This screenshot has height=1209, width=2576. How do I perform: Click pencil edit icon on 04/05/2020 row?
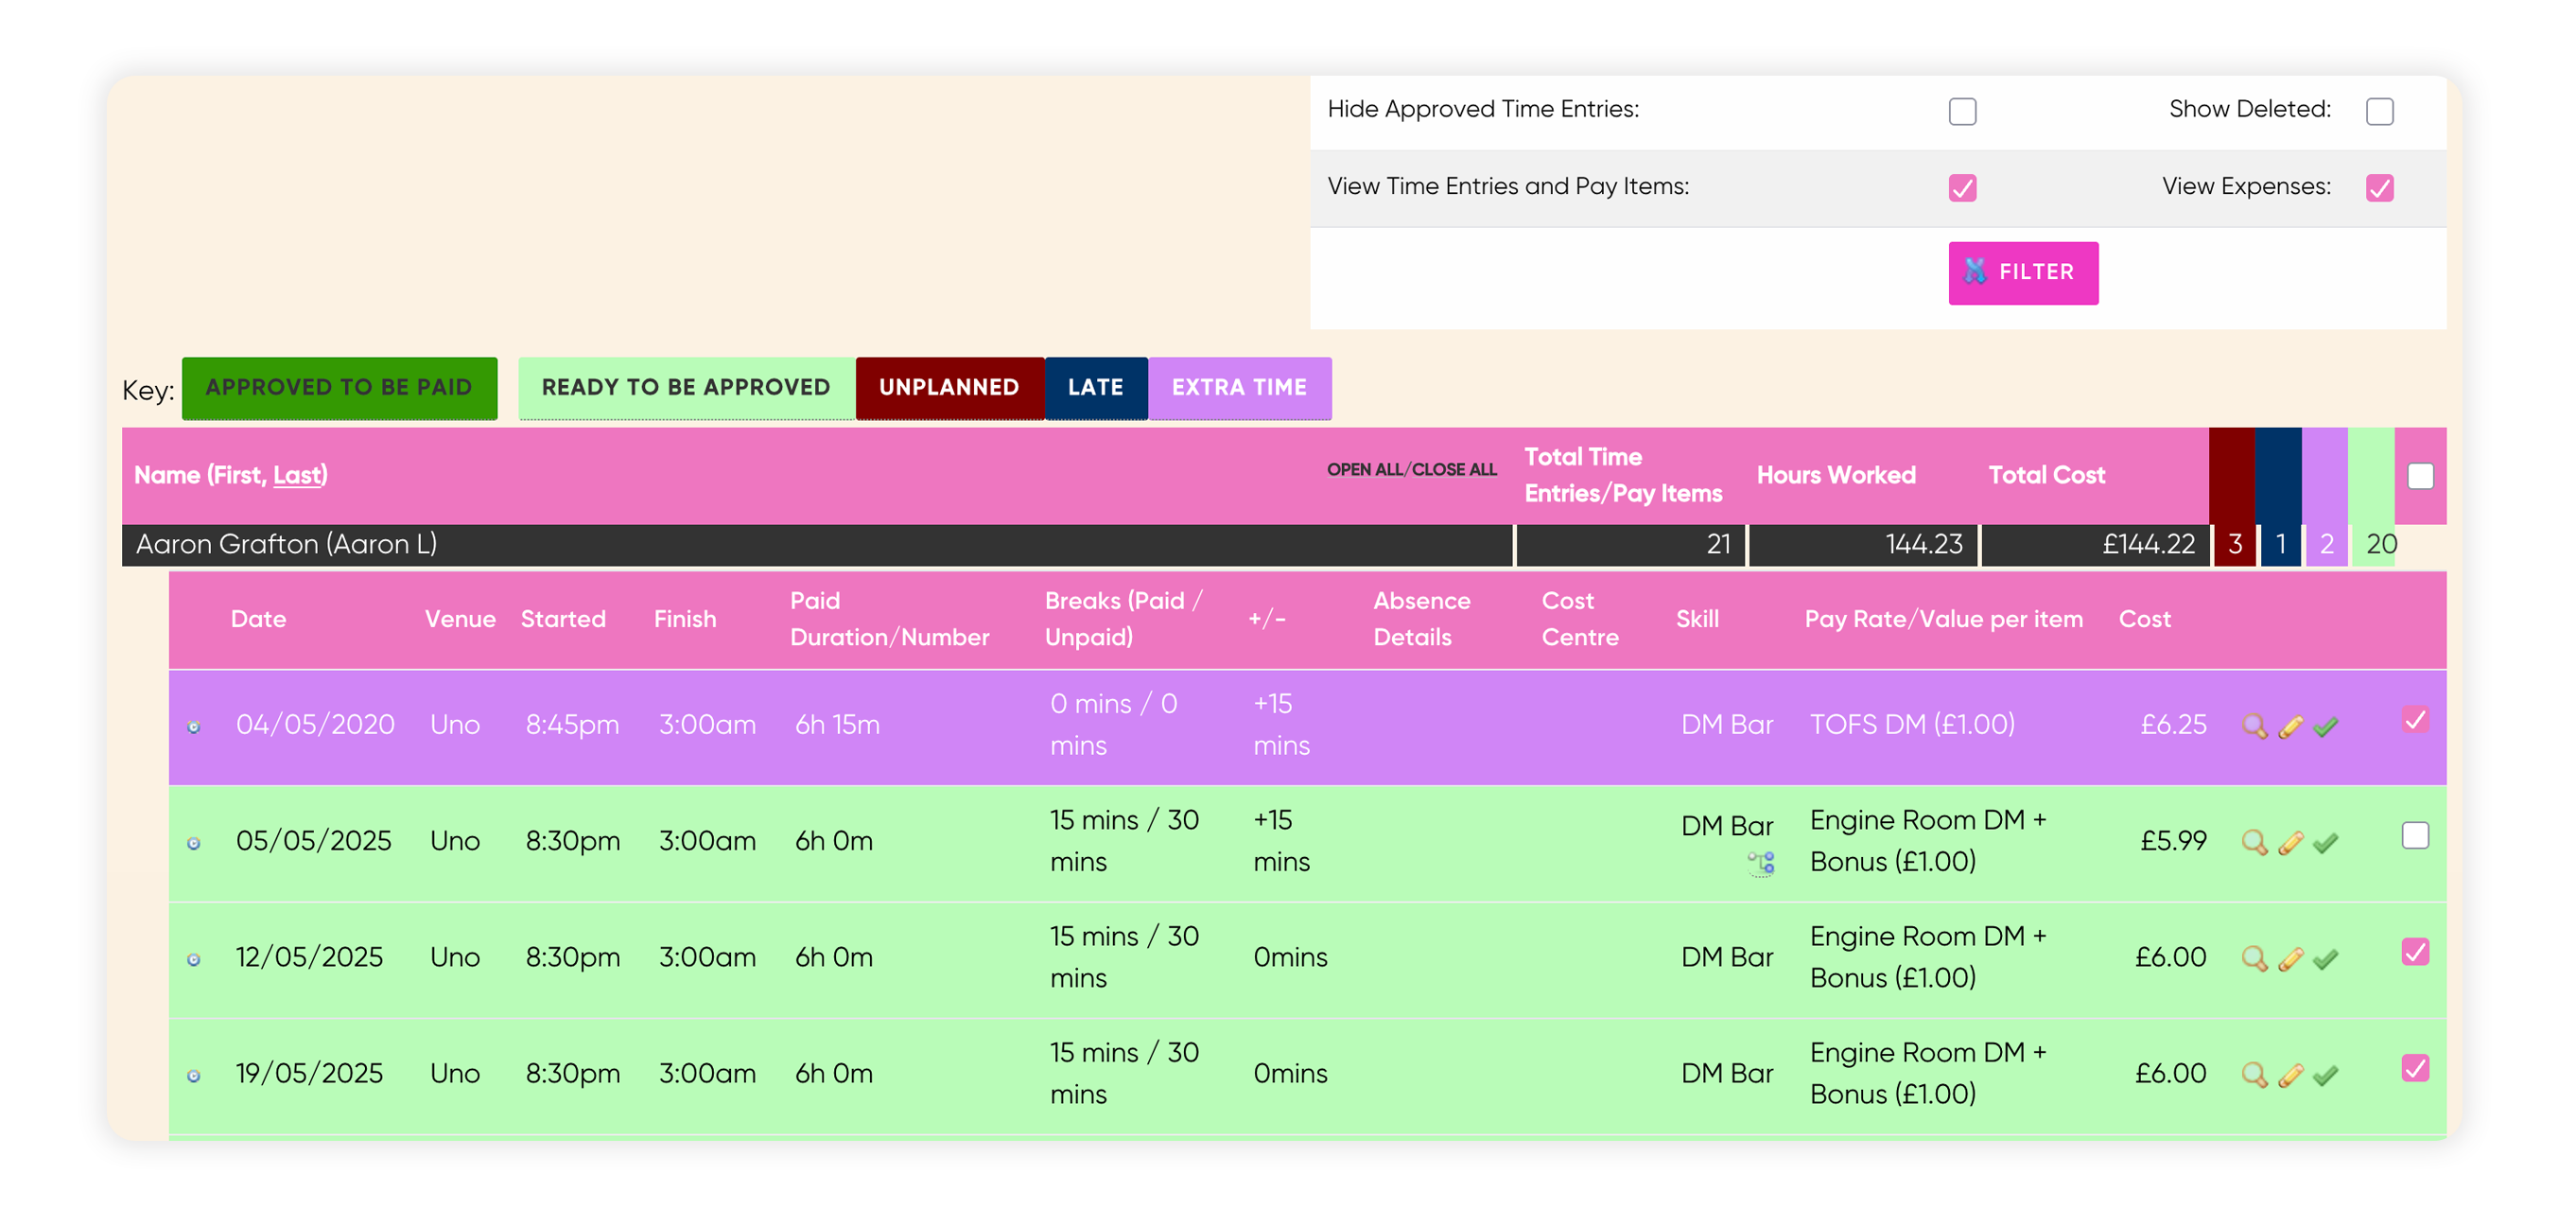click(x=2290, y=726)
